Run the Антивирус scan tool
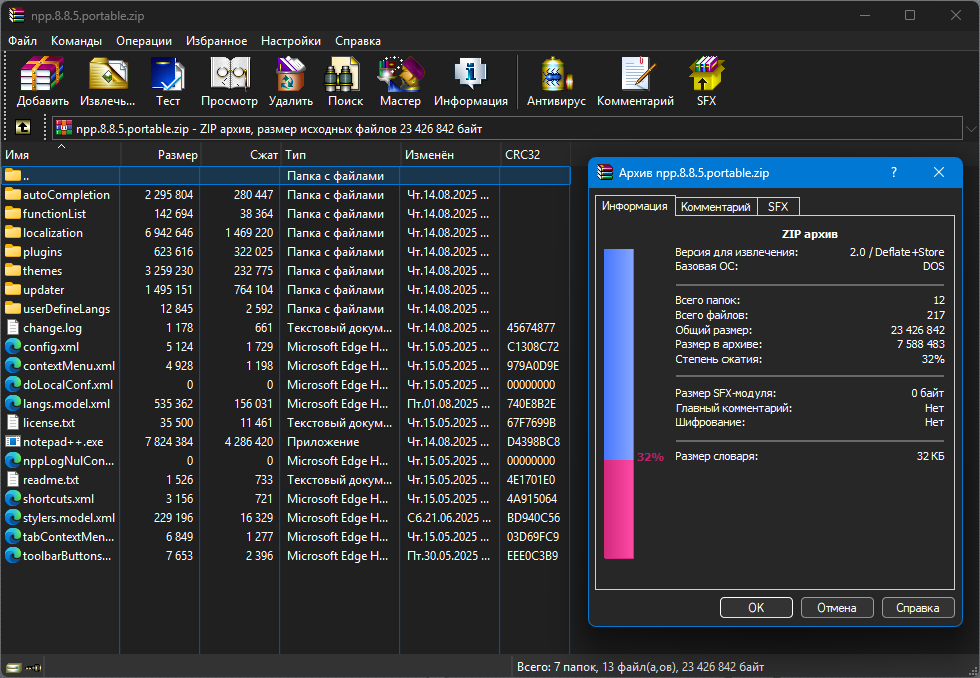Image resolution: width=980 pixels, height=678 pixels. [x=556, y=81]
